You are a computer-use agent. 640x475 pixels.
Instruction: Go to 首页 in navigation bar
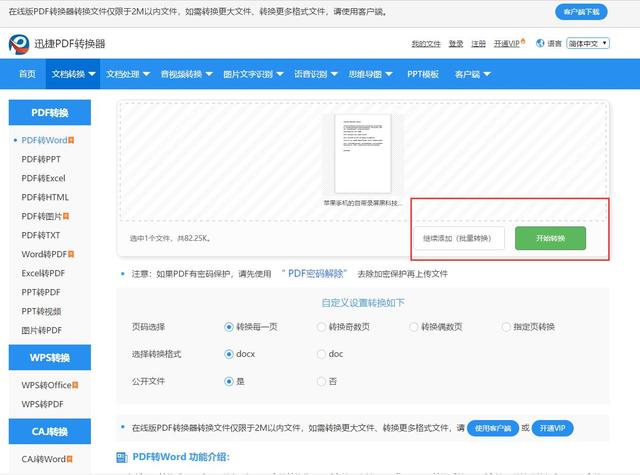coord(27,74)
